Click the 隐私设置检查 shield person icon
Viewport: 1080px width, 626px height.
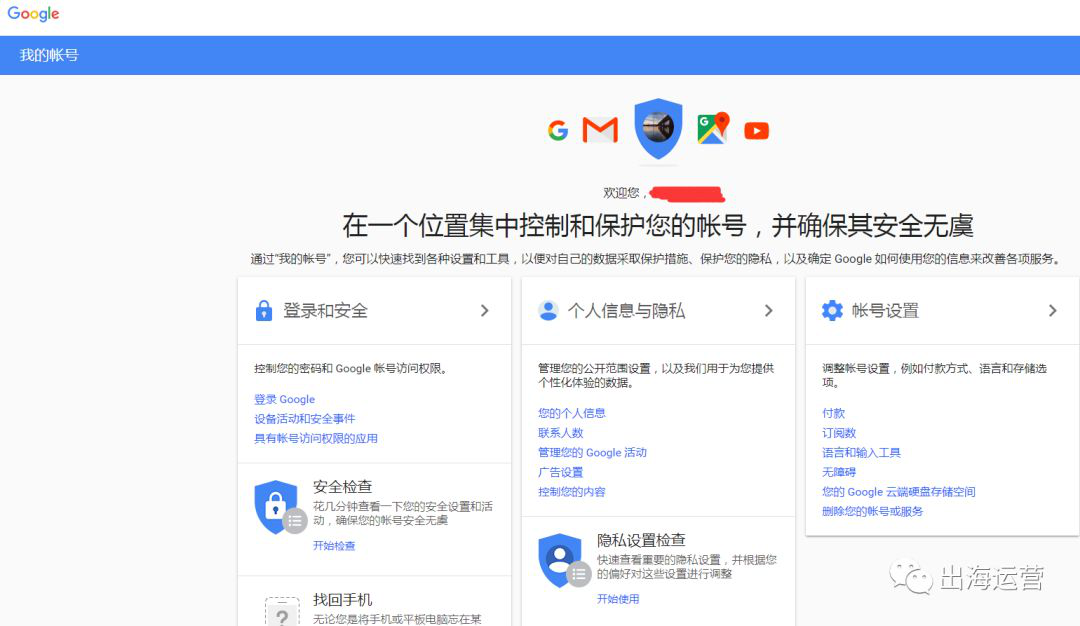tap(563, 561)
